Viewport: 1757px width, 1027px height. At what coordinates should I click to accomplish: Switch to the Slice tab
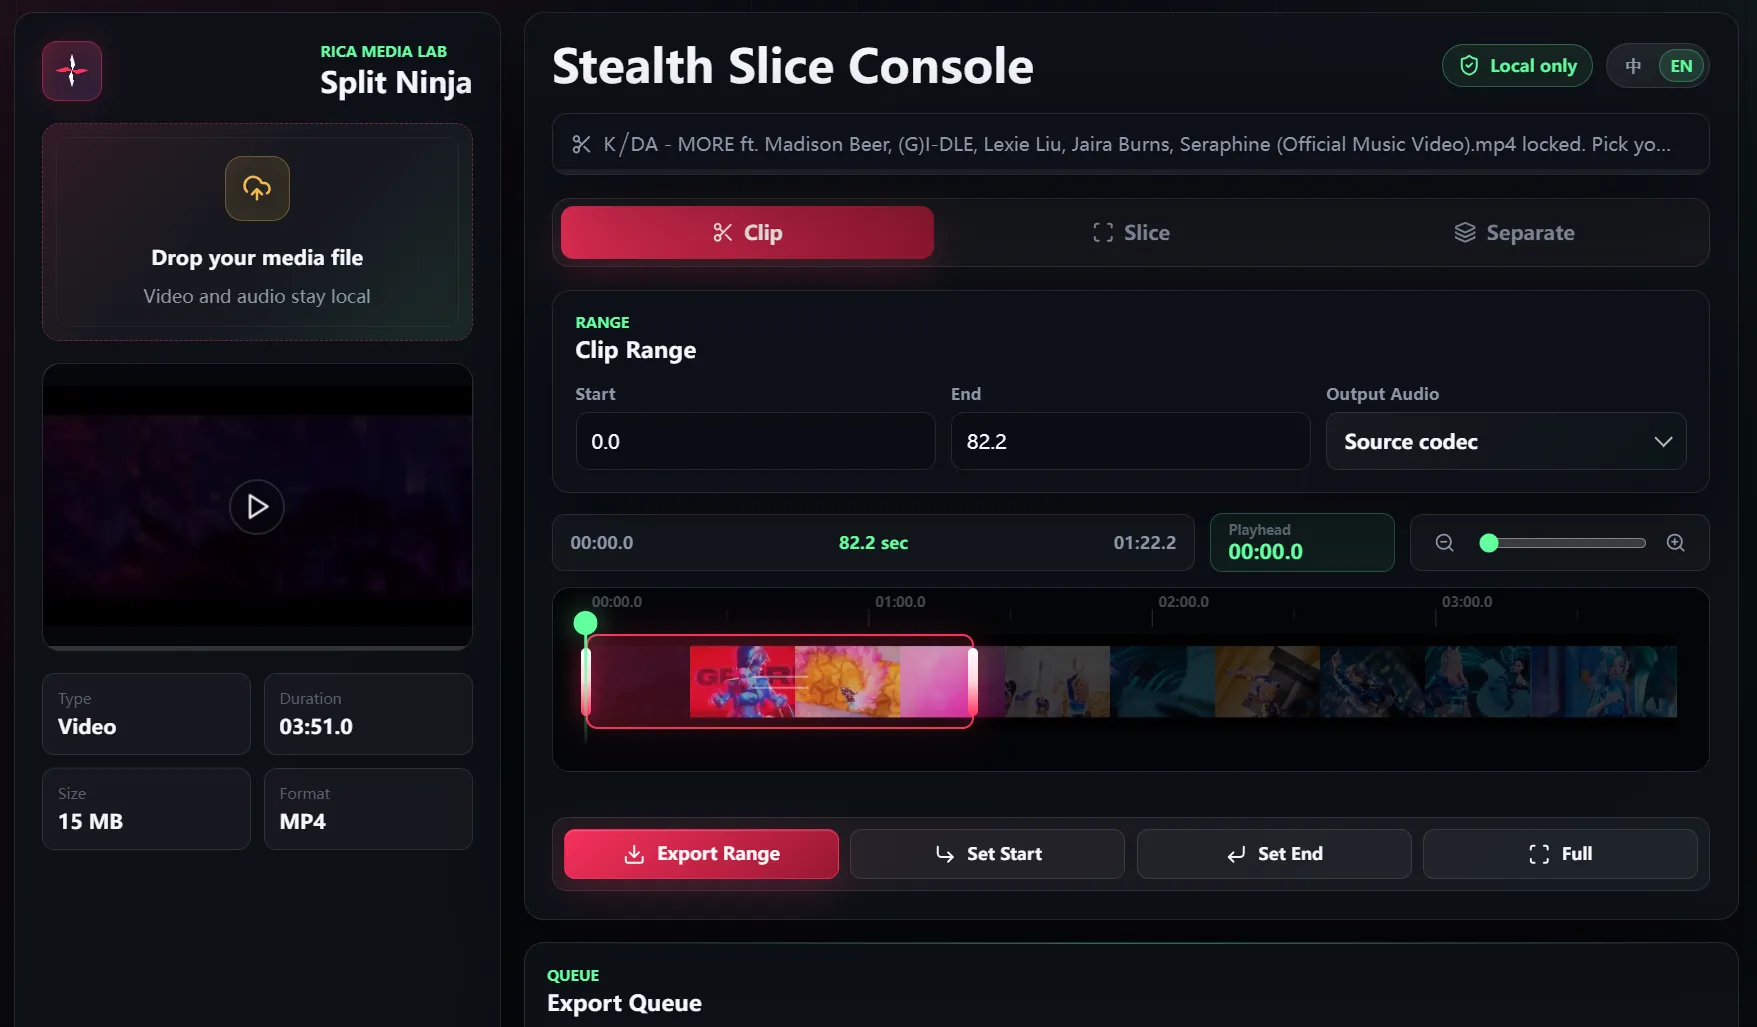1131,233
